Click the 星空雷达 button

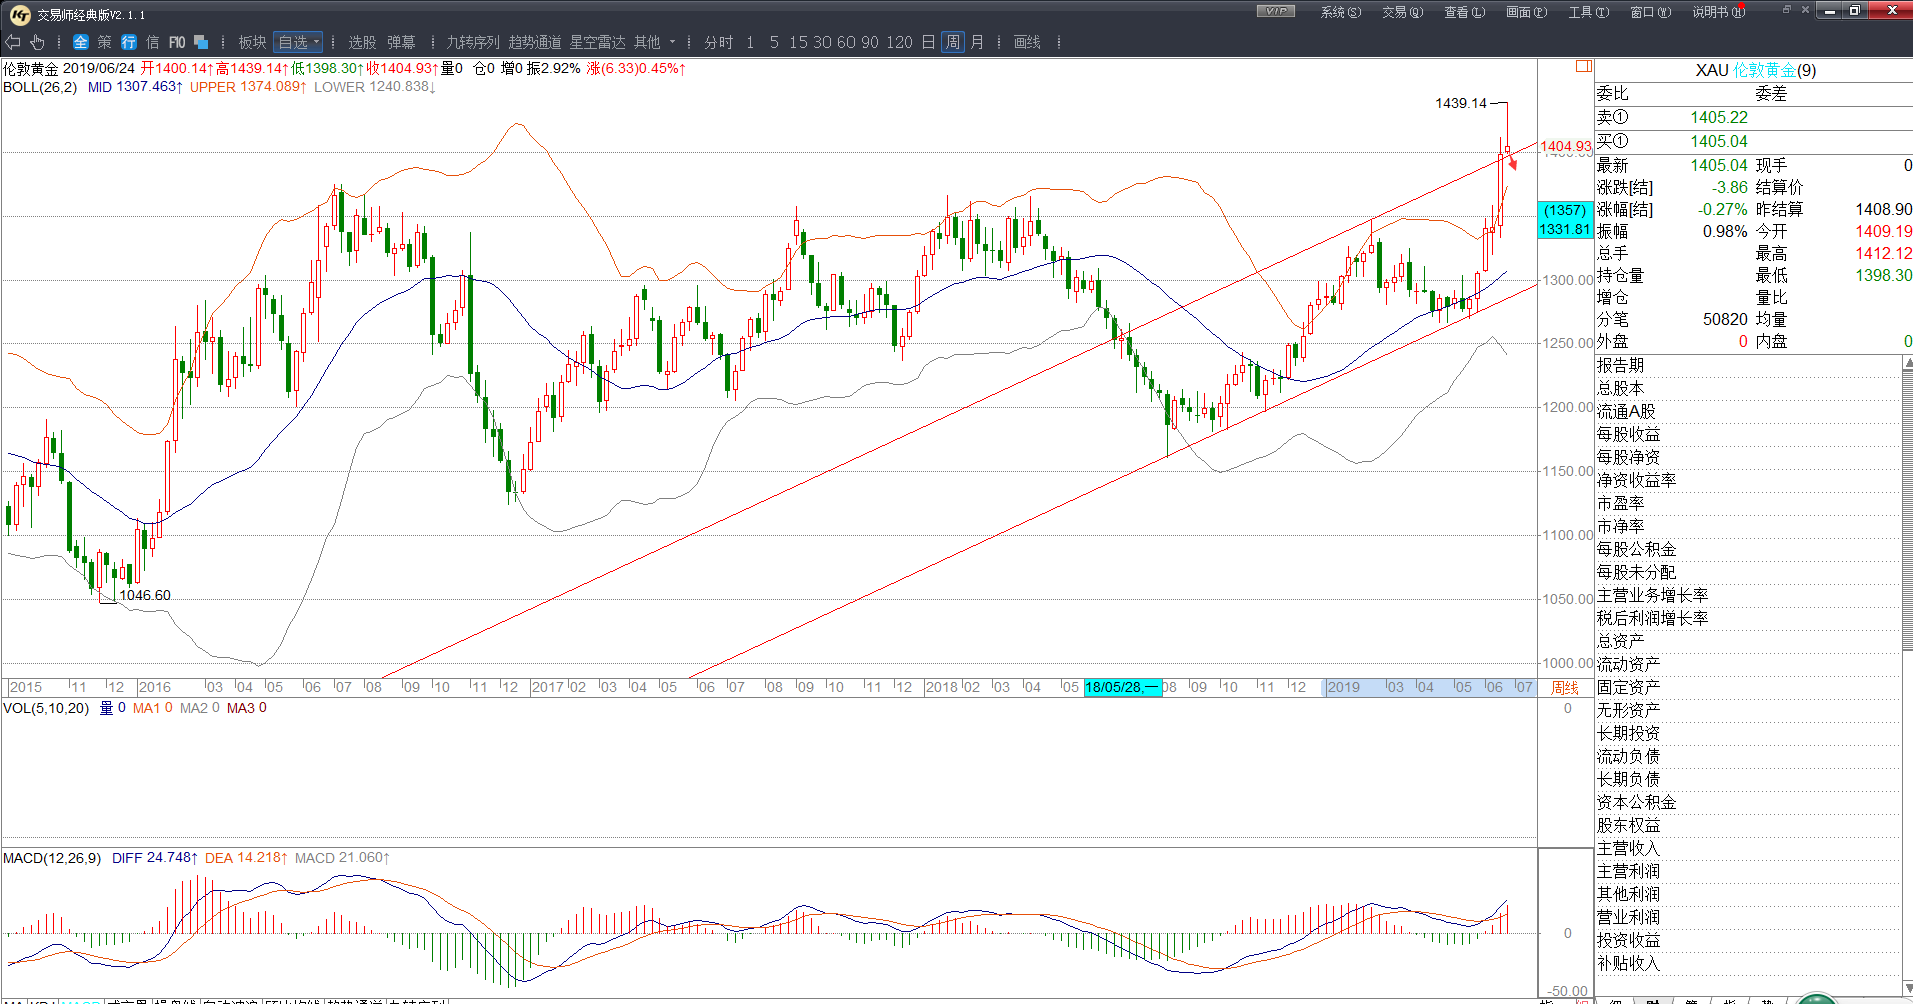coord(597,42)
